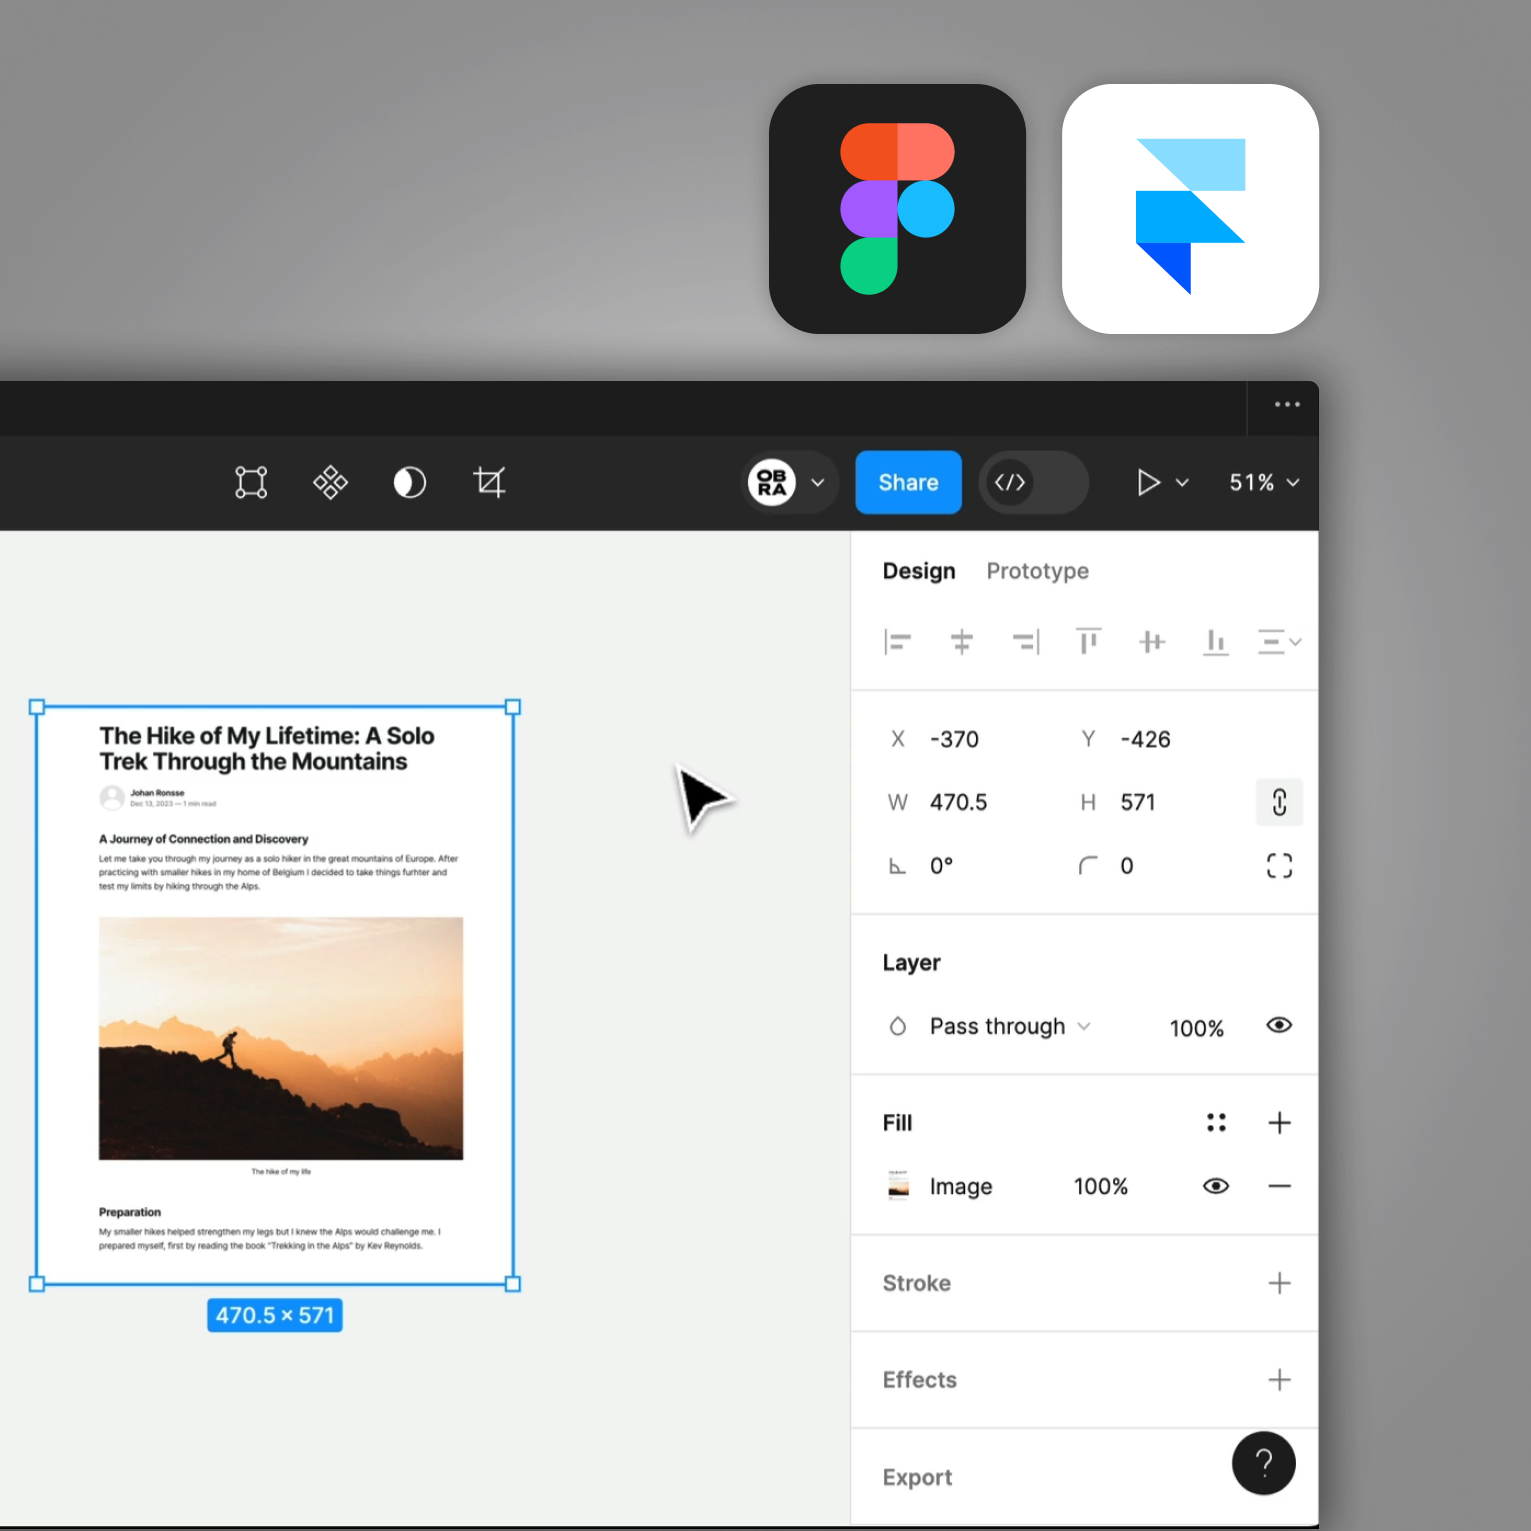Open the help question mark button
The image size is (1531, 1531).
coord(1263,1463)
